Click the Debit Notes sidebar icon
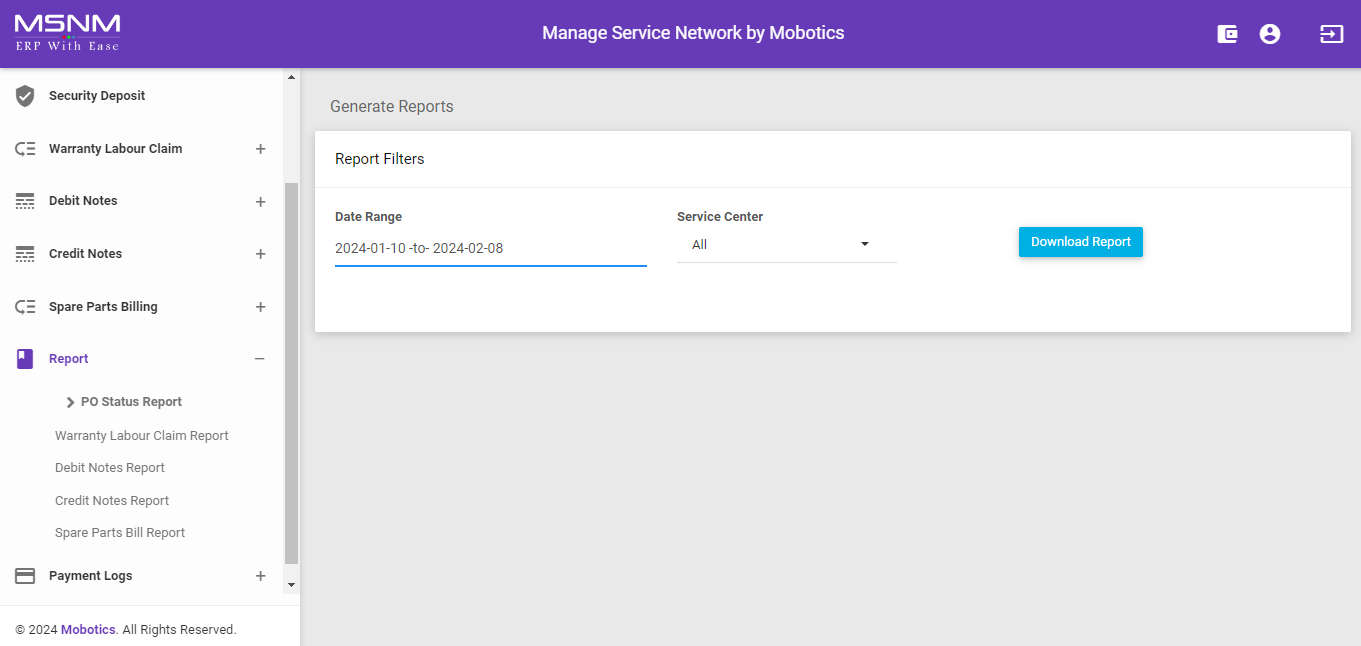The image size is (1361, 646). point(25,201)
